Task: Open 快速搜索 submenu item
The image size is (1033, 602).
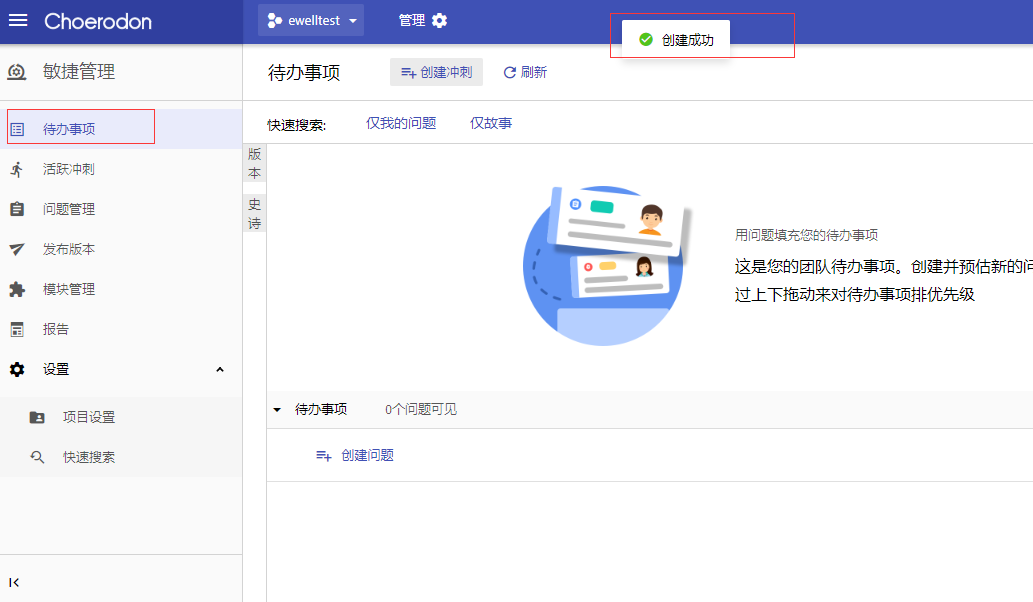Action: pos(121,457)
